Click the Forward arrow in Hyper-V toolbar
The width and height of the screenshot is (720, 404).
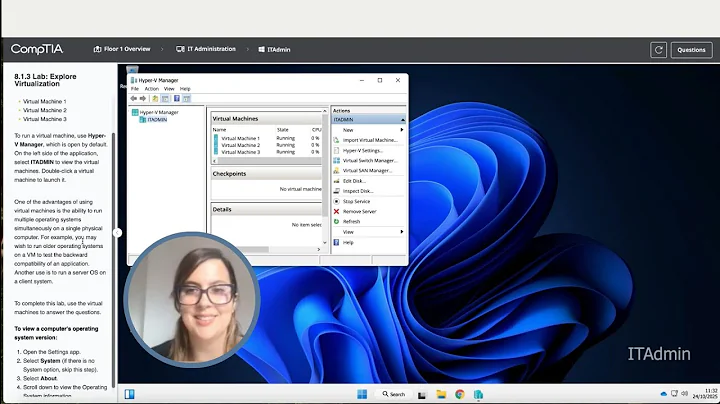pyautogui.click(x=143, y=99)
